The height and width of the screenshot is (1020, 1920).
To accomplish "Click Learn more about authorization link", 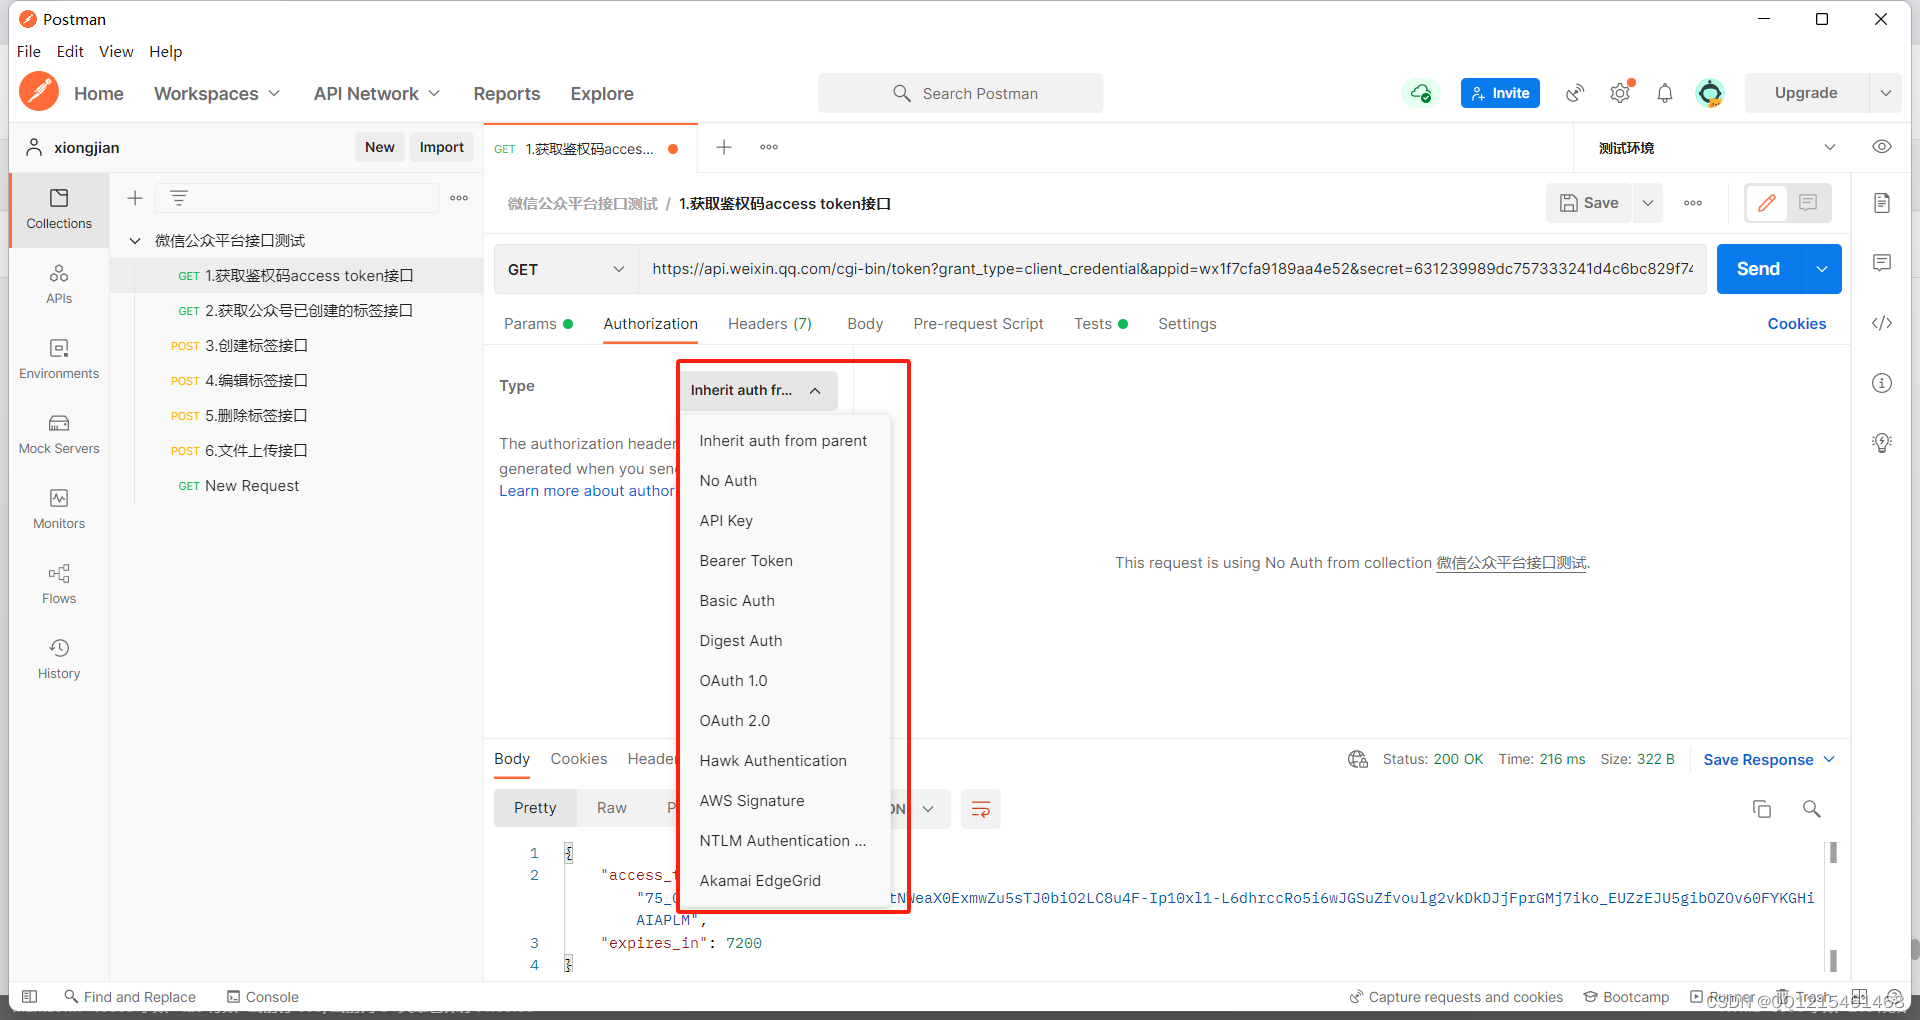I will (x=587, y=491).
